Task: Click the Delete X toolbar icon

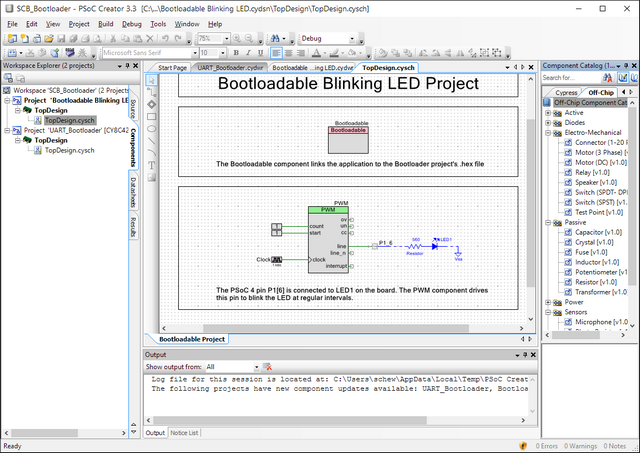Action: (x=150, y=39)
